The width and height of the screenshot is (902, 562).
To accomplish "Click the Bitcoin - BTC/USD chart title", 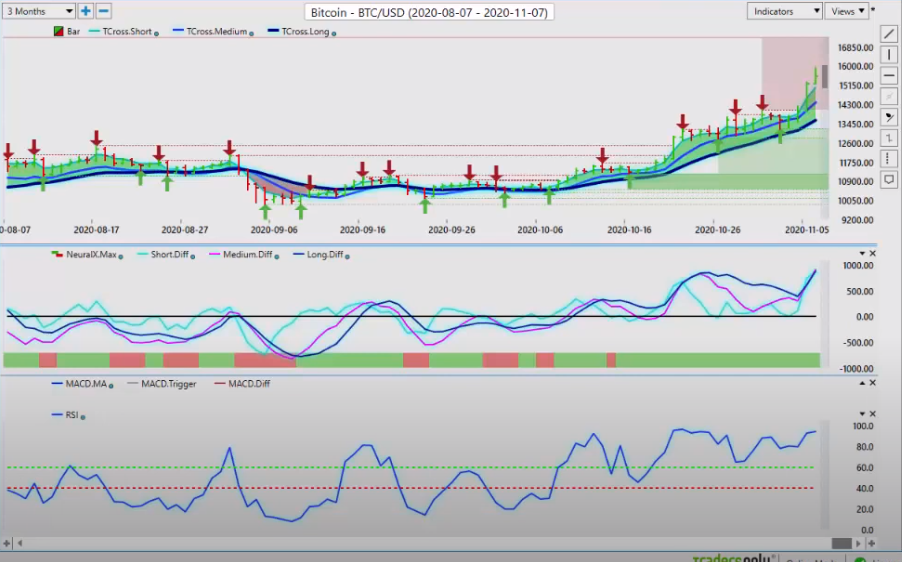I will [429, 12].
